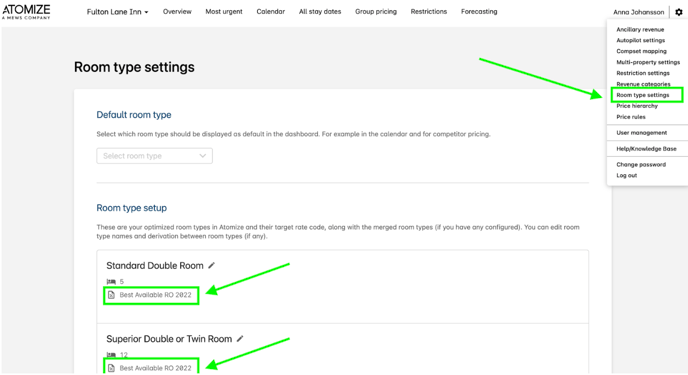Click Superior Double or Twin Room title
This screenshot has width=688, height=375.
click(x=169, y=339)
